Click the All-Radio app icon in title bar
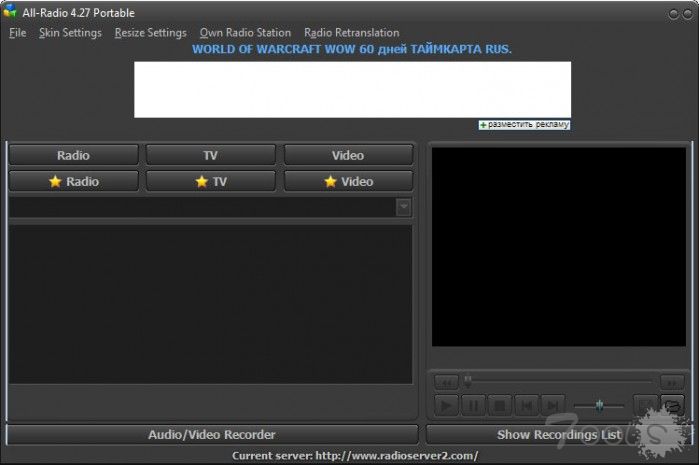700x465 pixels. [10, 12]
